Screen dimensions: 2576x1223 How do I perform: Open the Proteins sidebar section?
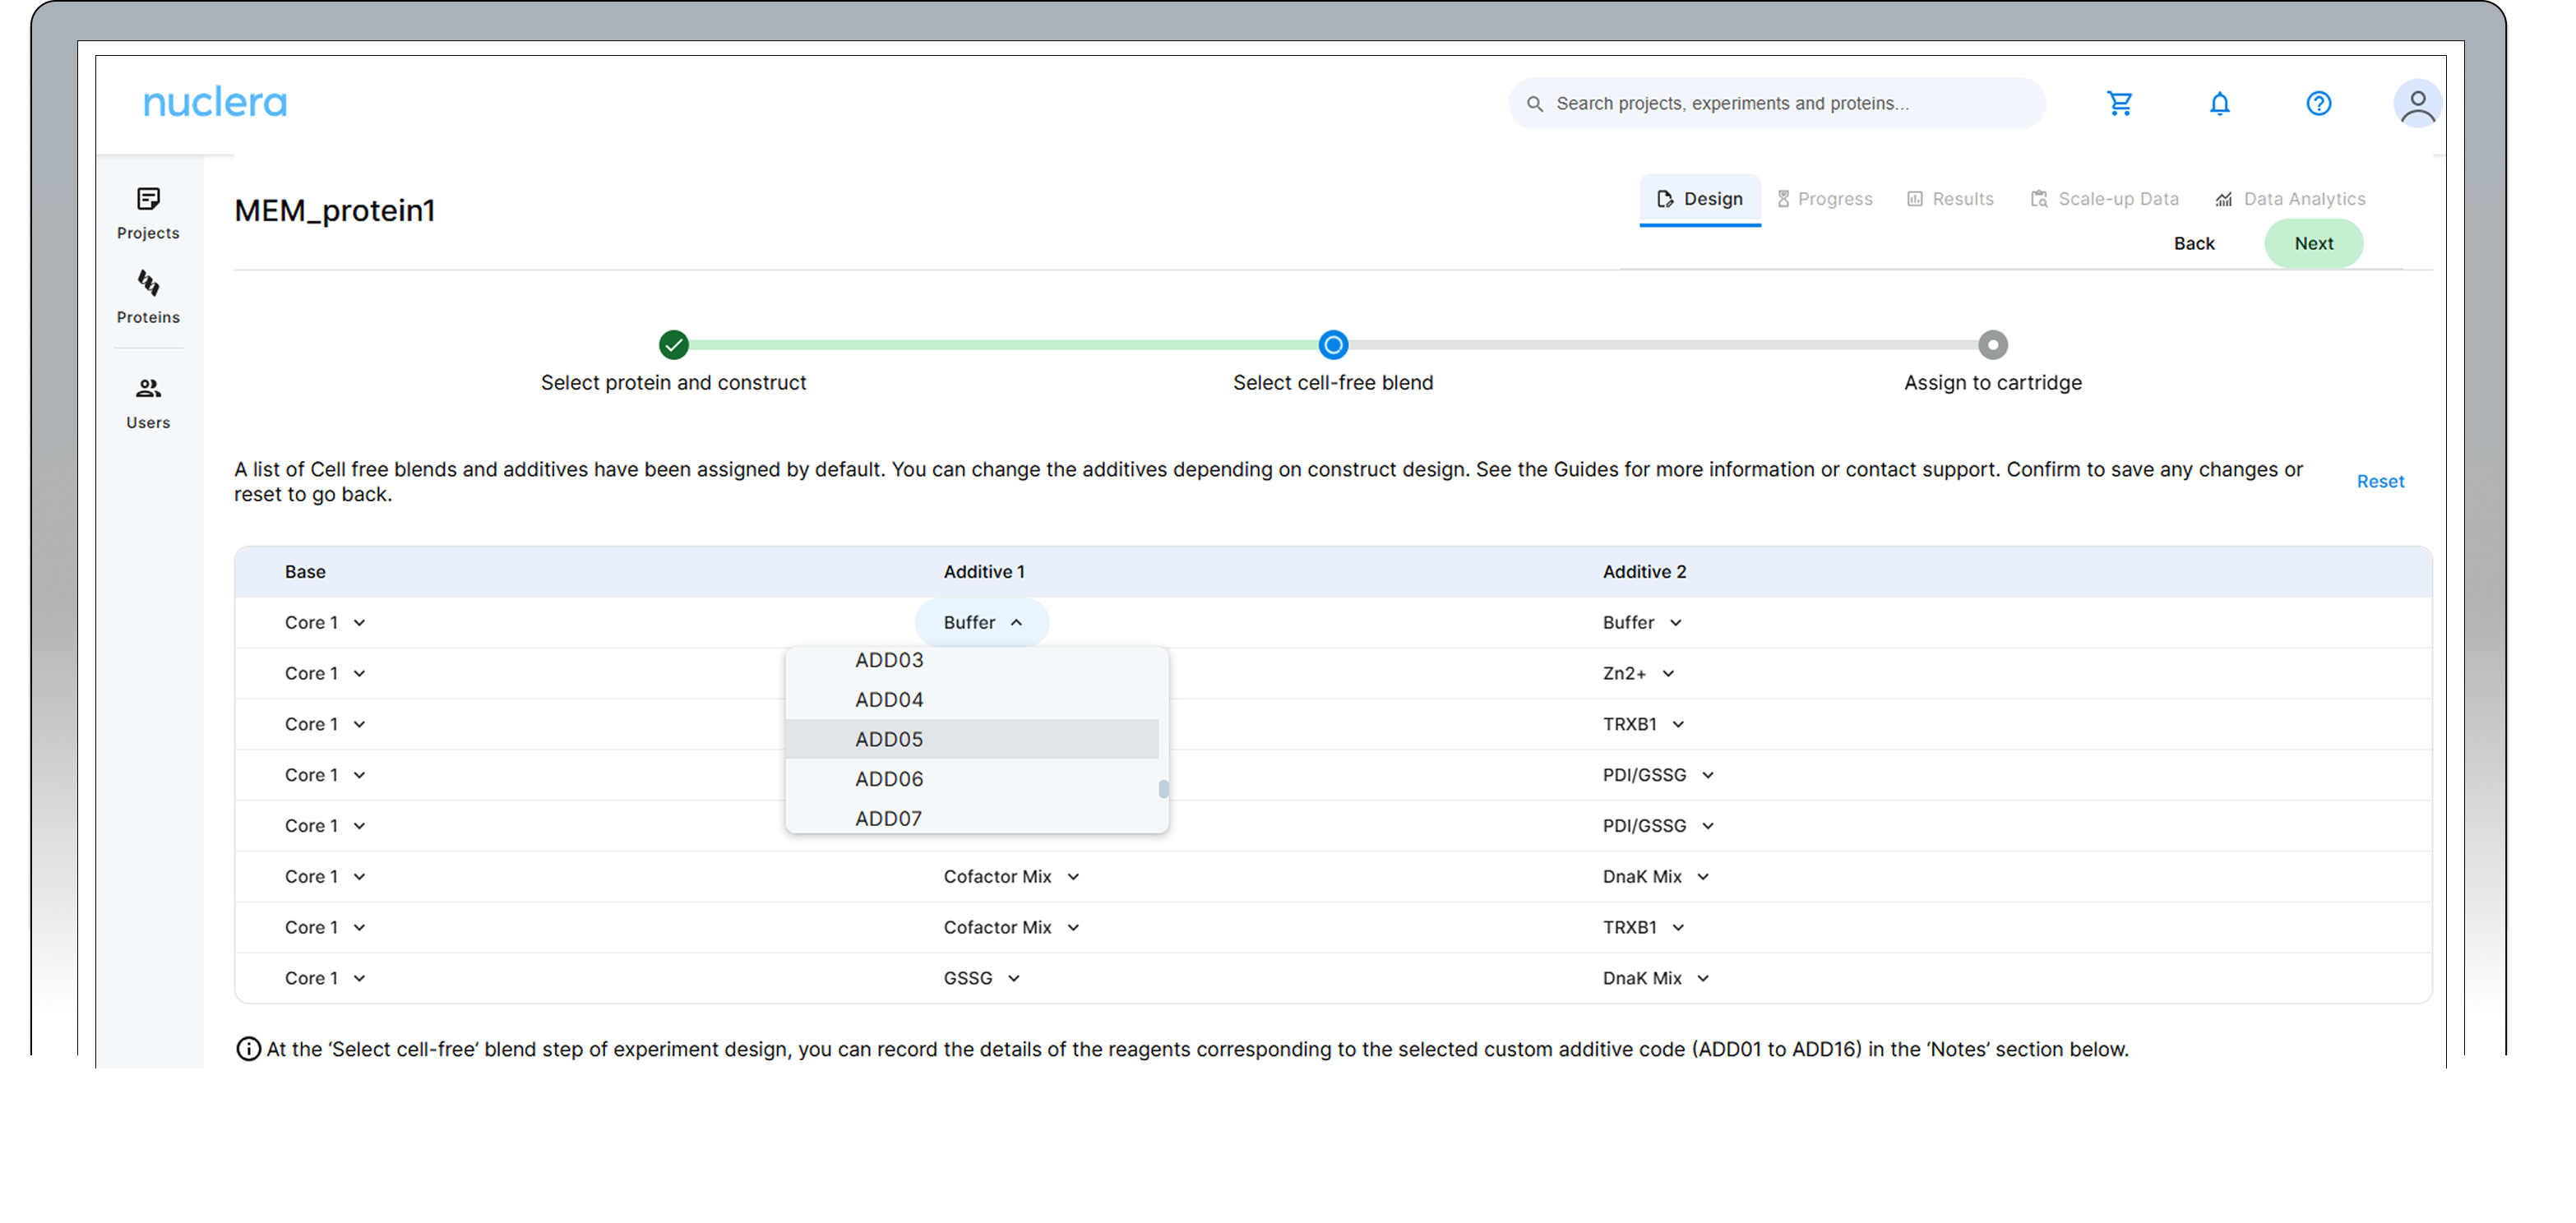(148, 297)
